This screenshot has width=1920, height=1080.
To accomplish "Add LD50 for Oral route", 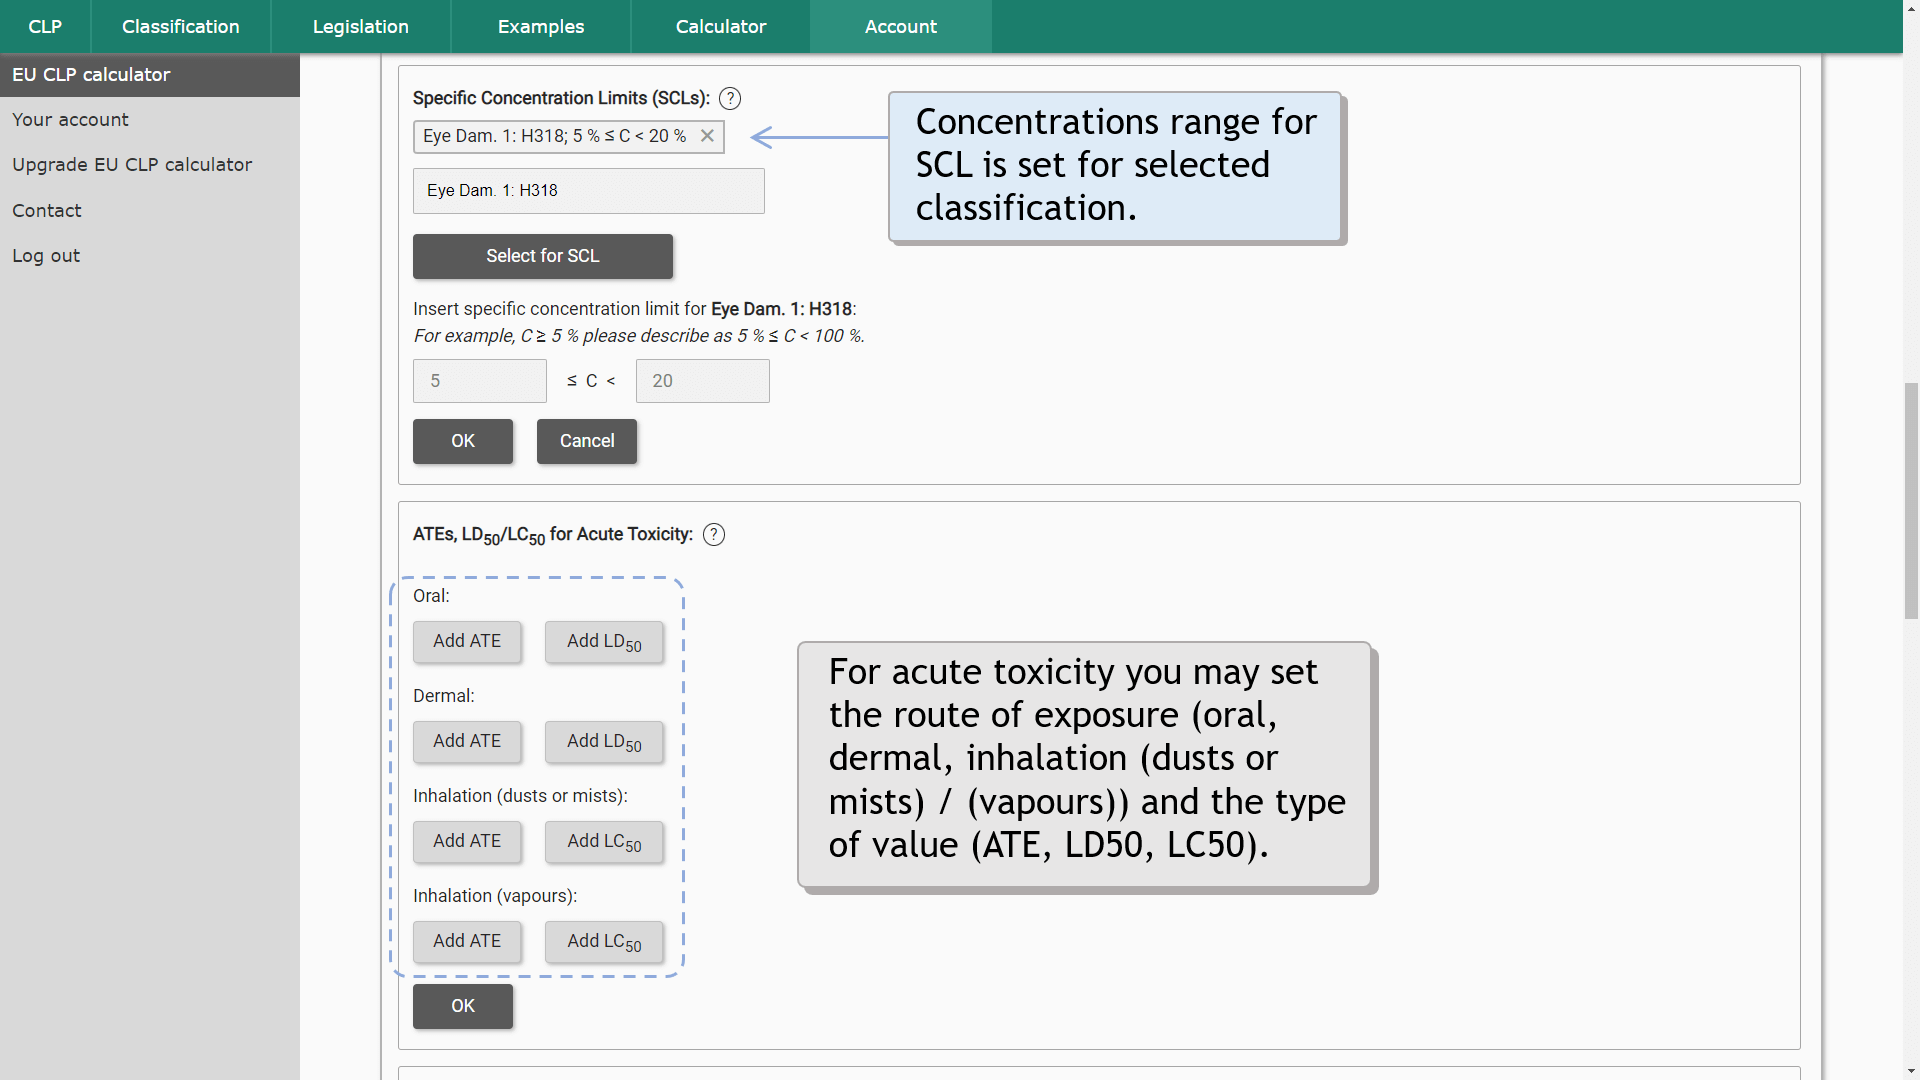I will 604,642.
